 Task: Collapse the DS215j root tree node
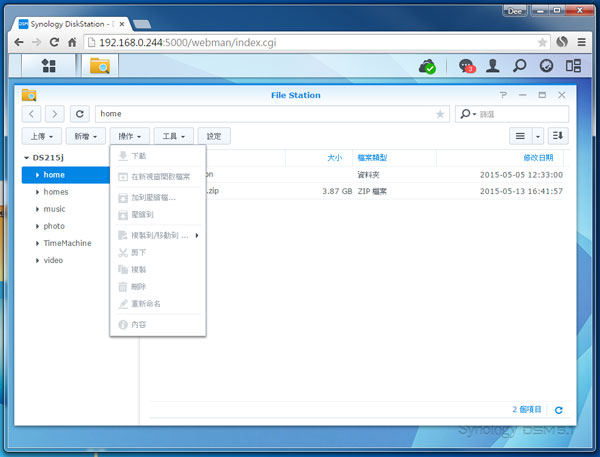(x=26, y=157)
